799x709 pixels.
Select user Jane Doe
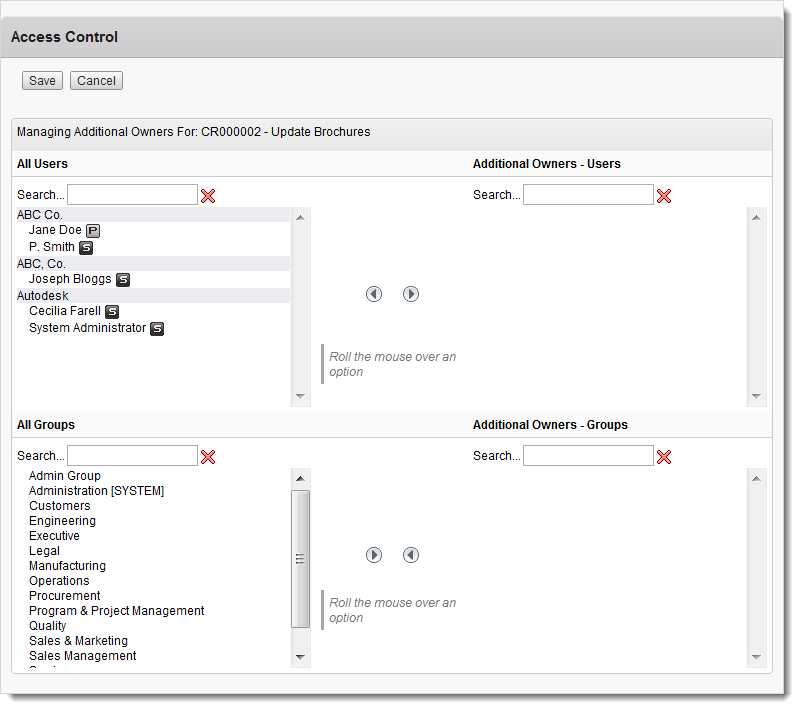tap(55, 230)
